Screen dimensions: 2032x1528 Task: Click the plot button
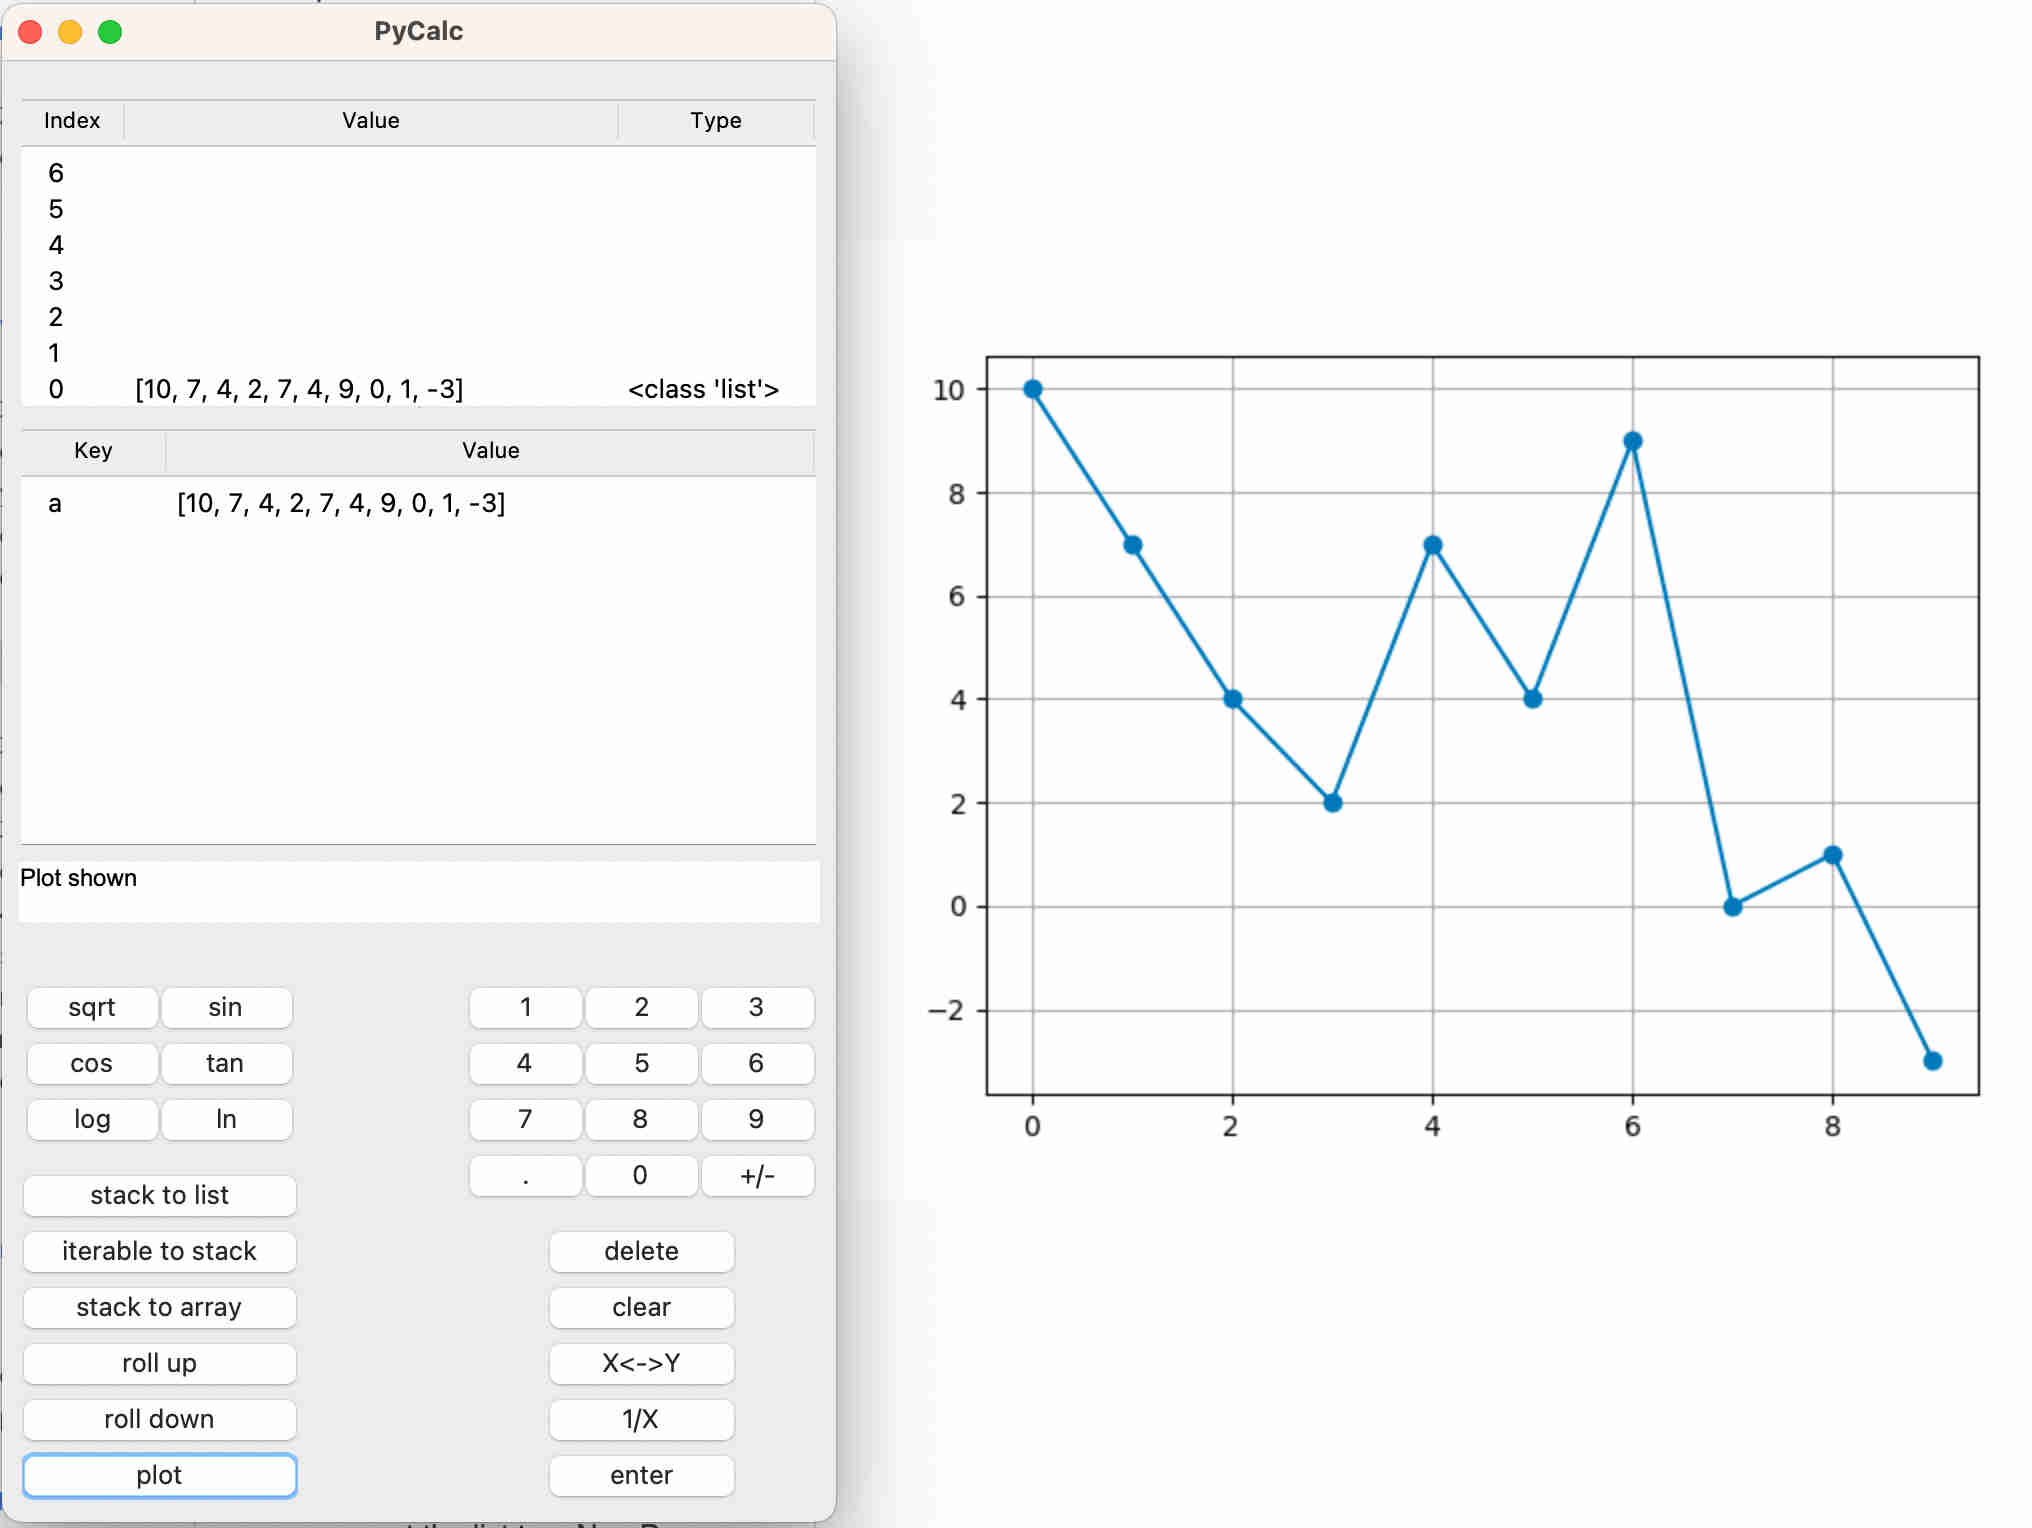[160, 1475]
